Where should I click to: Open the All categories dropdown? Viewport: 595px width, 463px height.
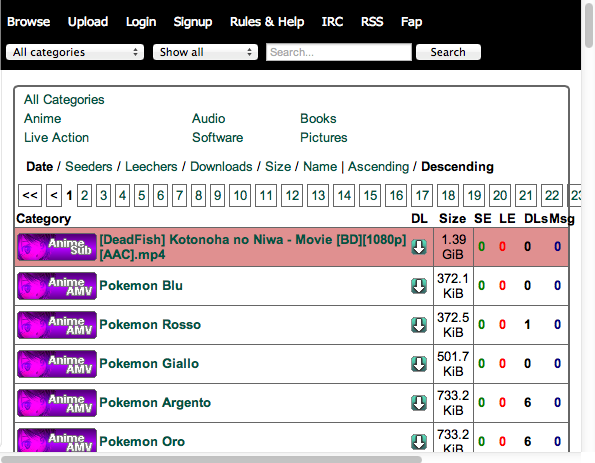(75, 52)
